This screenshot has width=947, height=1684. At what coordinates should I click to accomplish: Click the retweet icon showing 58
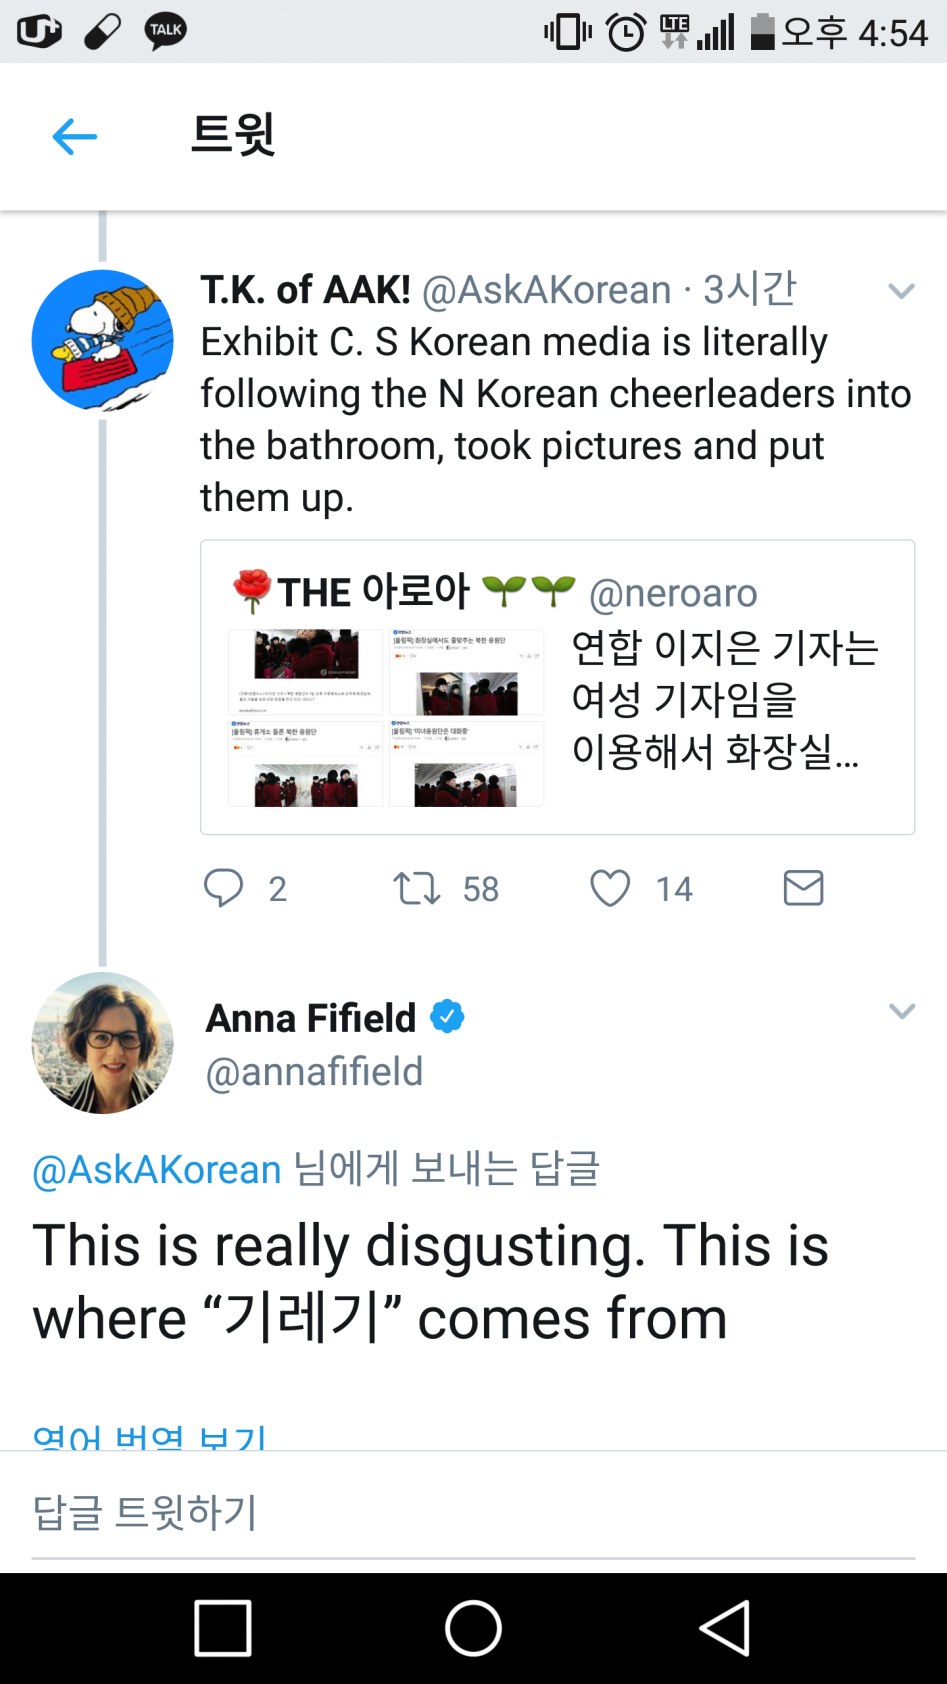click(416, 888)
